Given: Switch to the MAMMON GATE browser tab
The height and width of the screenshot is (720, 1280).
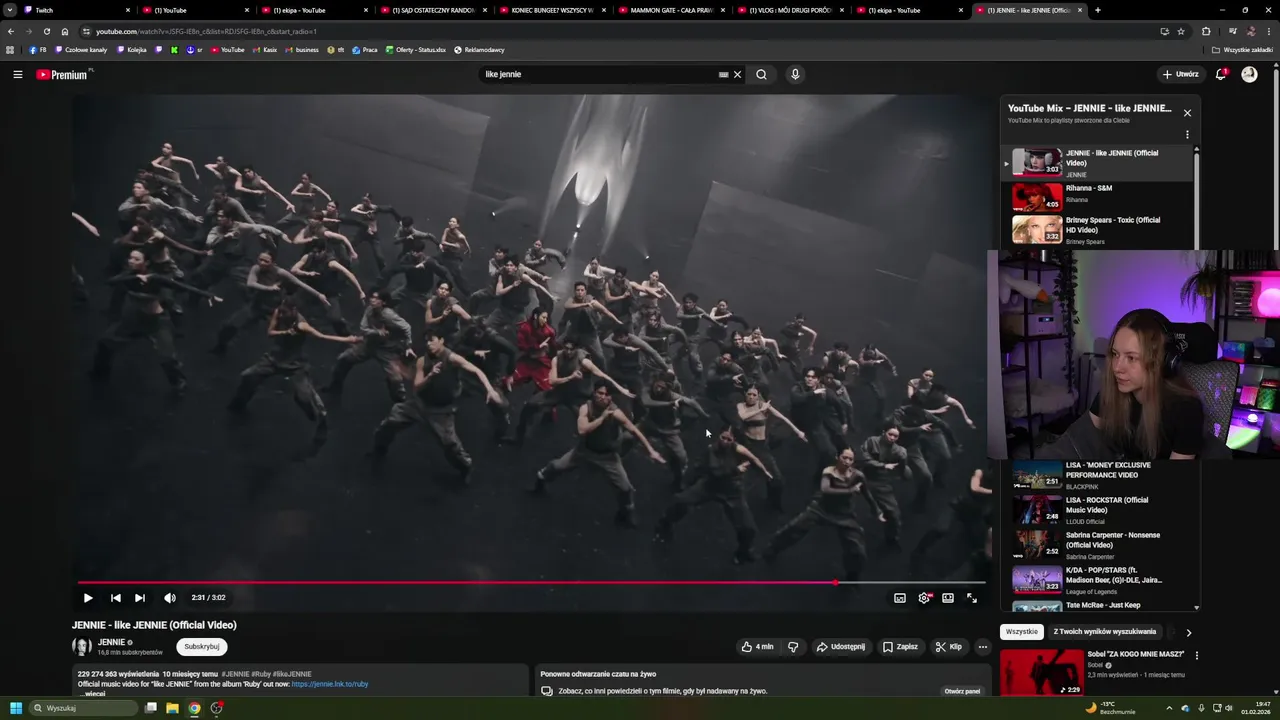Looking at the screenshot, I should click(672, 10).
